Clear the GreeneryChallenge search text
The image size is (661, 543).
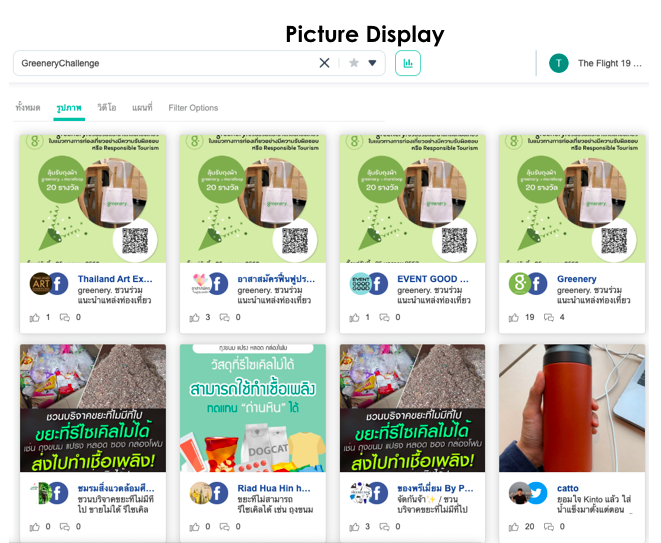[324, 63]
